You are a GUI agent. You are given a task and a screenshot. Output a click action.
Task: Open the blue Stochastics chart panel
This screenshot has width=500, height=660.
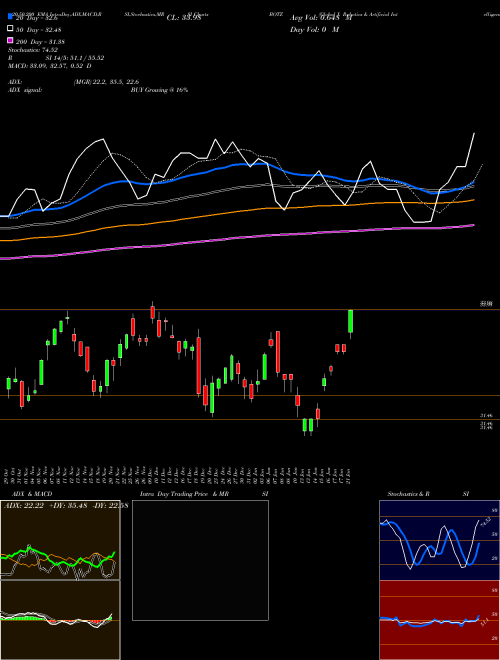[x=439, y=540]
